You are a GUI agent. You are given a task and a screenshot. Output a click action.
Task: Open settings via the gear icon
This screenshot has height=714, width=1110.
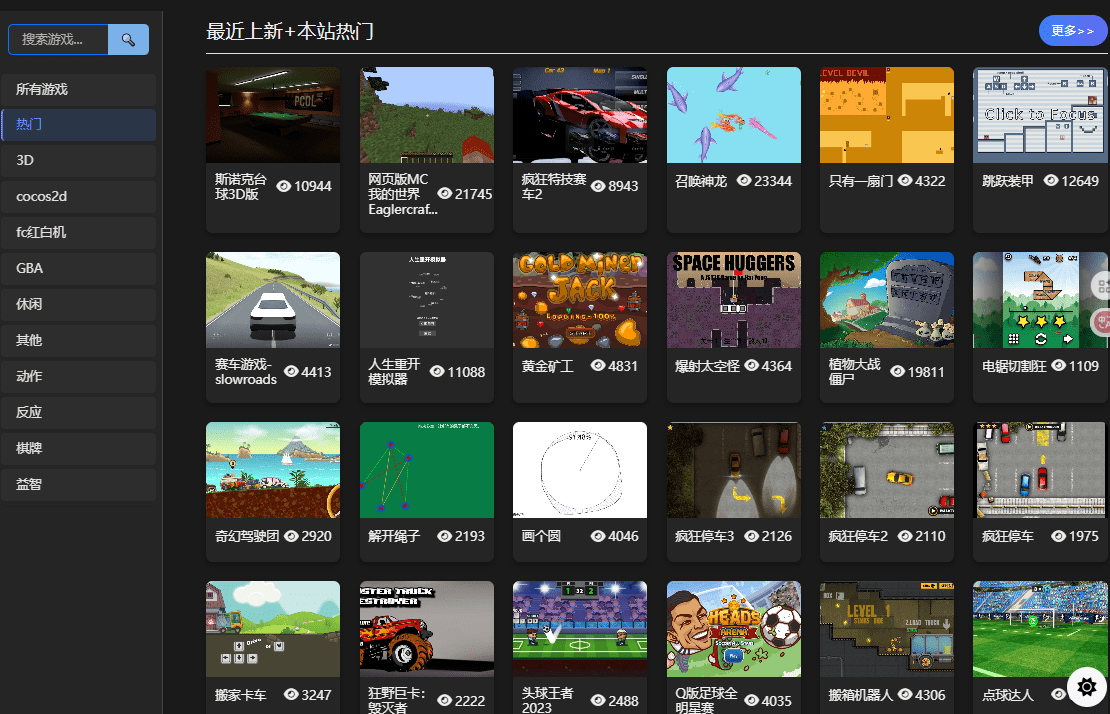pyautogui.click(x=1087, y=687)
